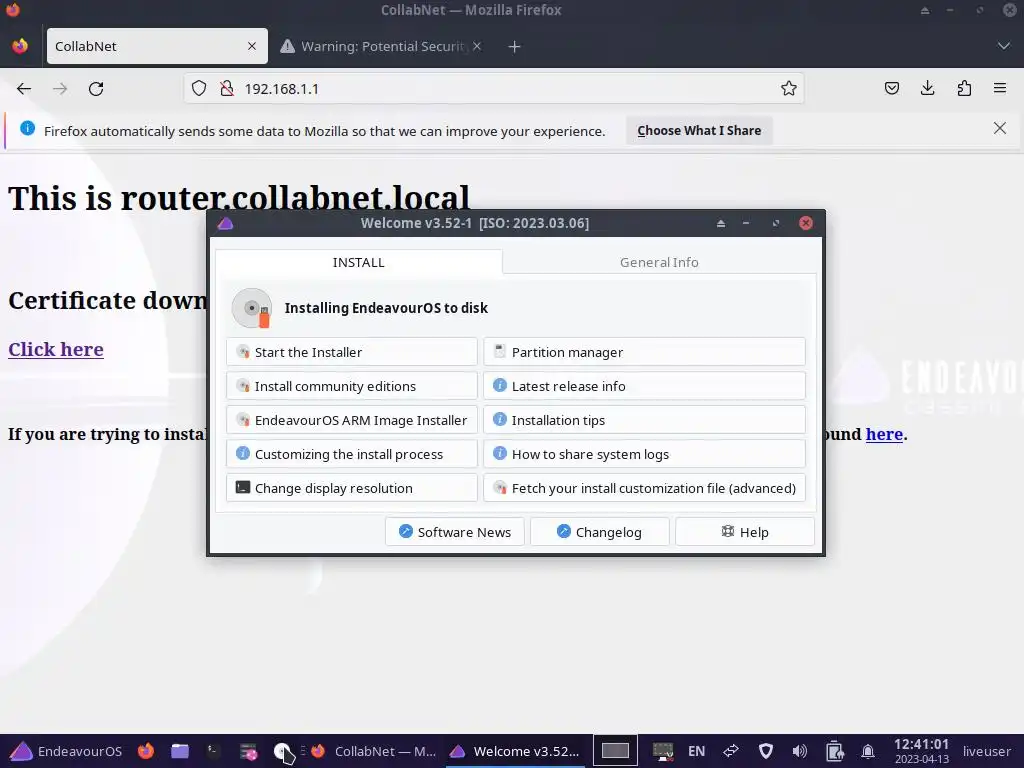This screenshot has width=1024, height=768.
Task: Click the EN keyboard layout indicator
Action: tap(697, 751)
